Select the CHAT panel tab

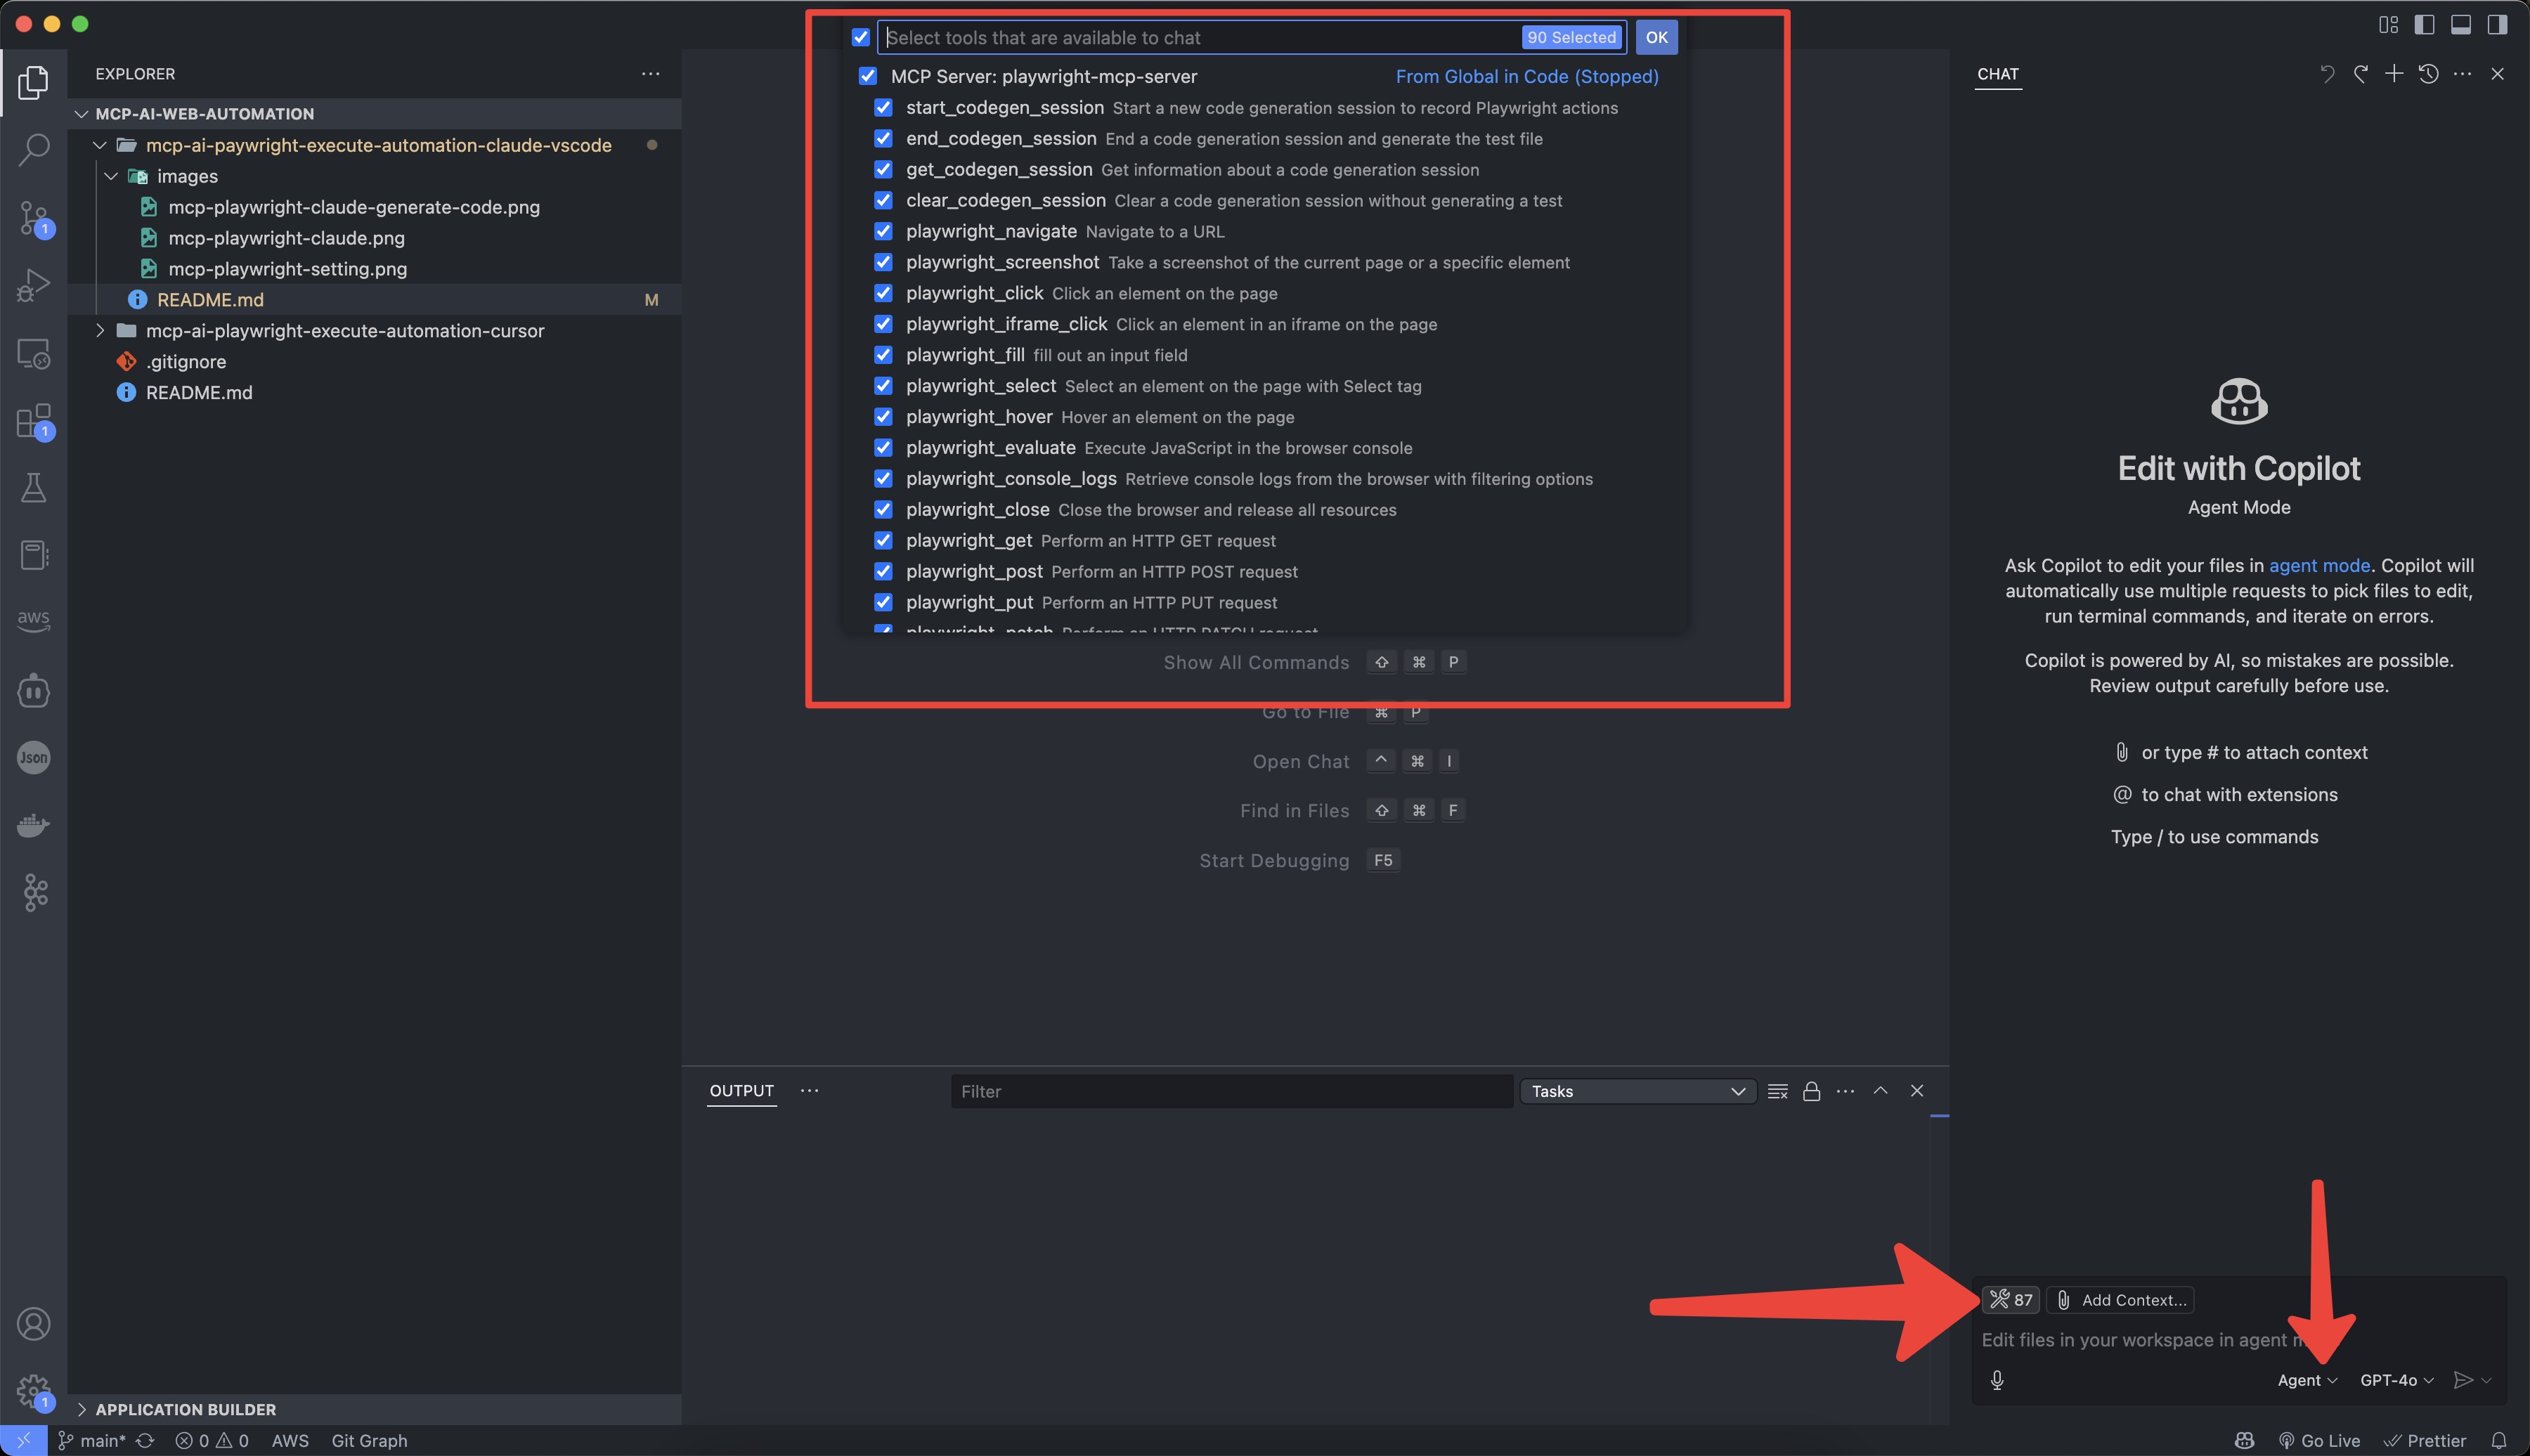click(1998, 74)
